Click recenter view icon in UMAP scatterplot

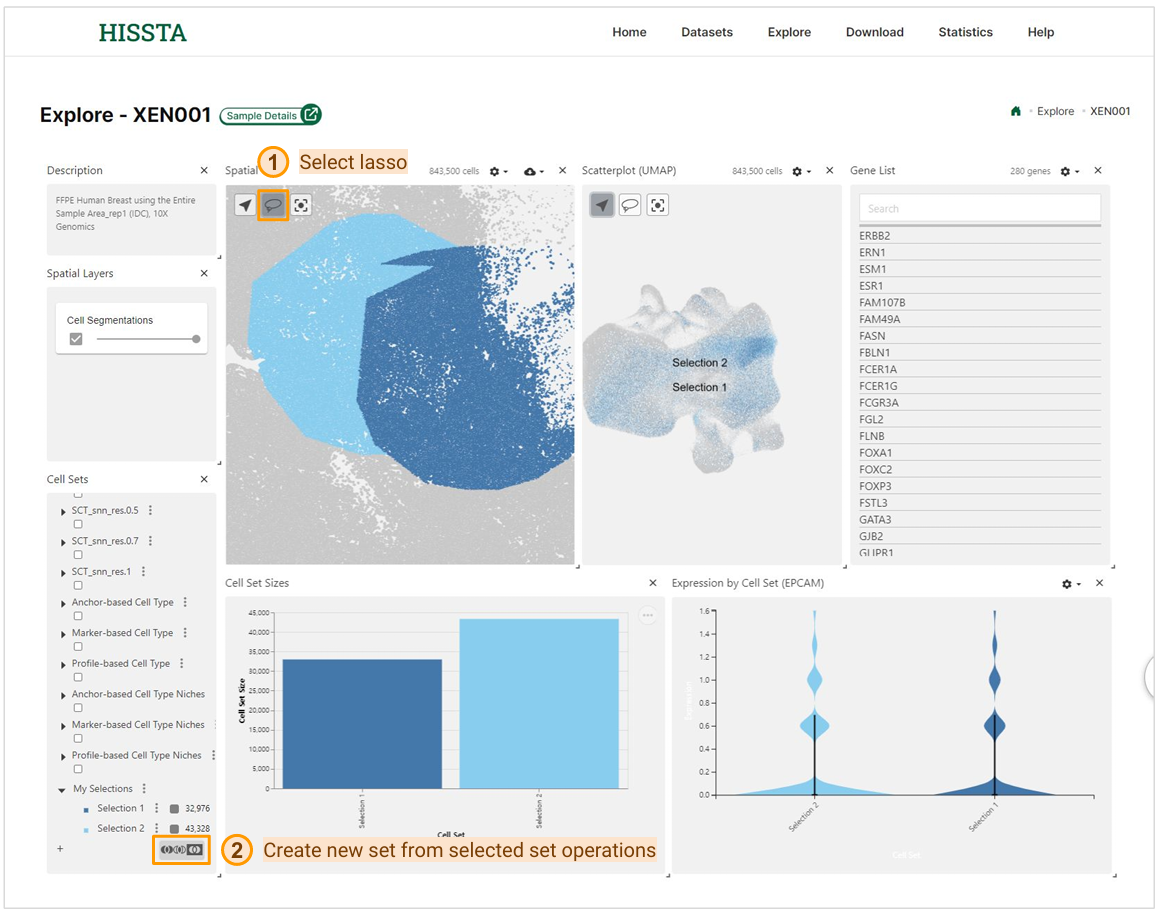657,205
